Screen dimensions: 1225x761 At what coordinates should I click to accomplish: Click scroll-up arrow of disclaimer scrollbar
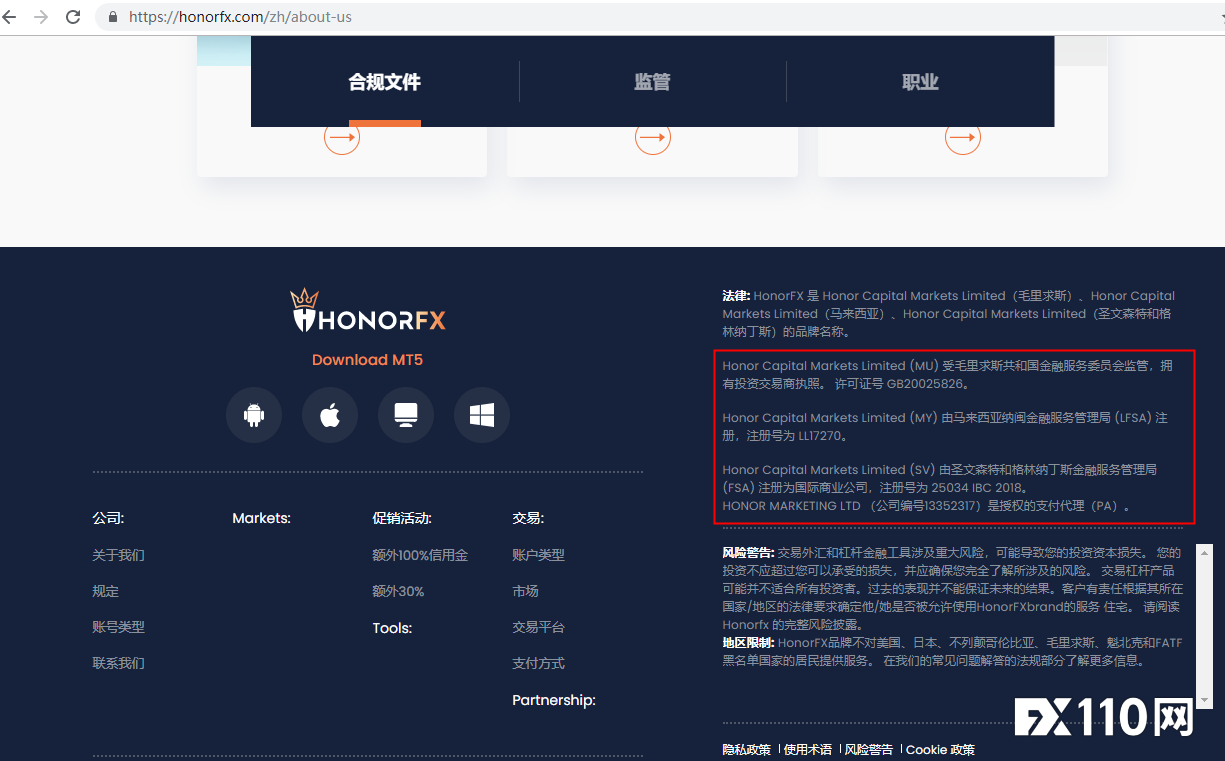(x=1204, y=551)
